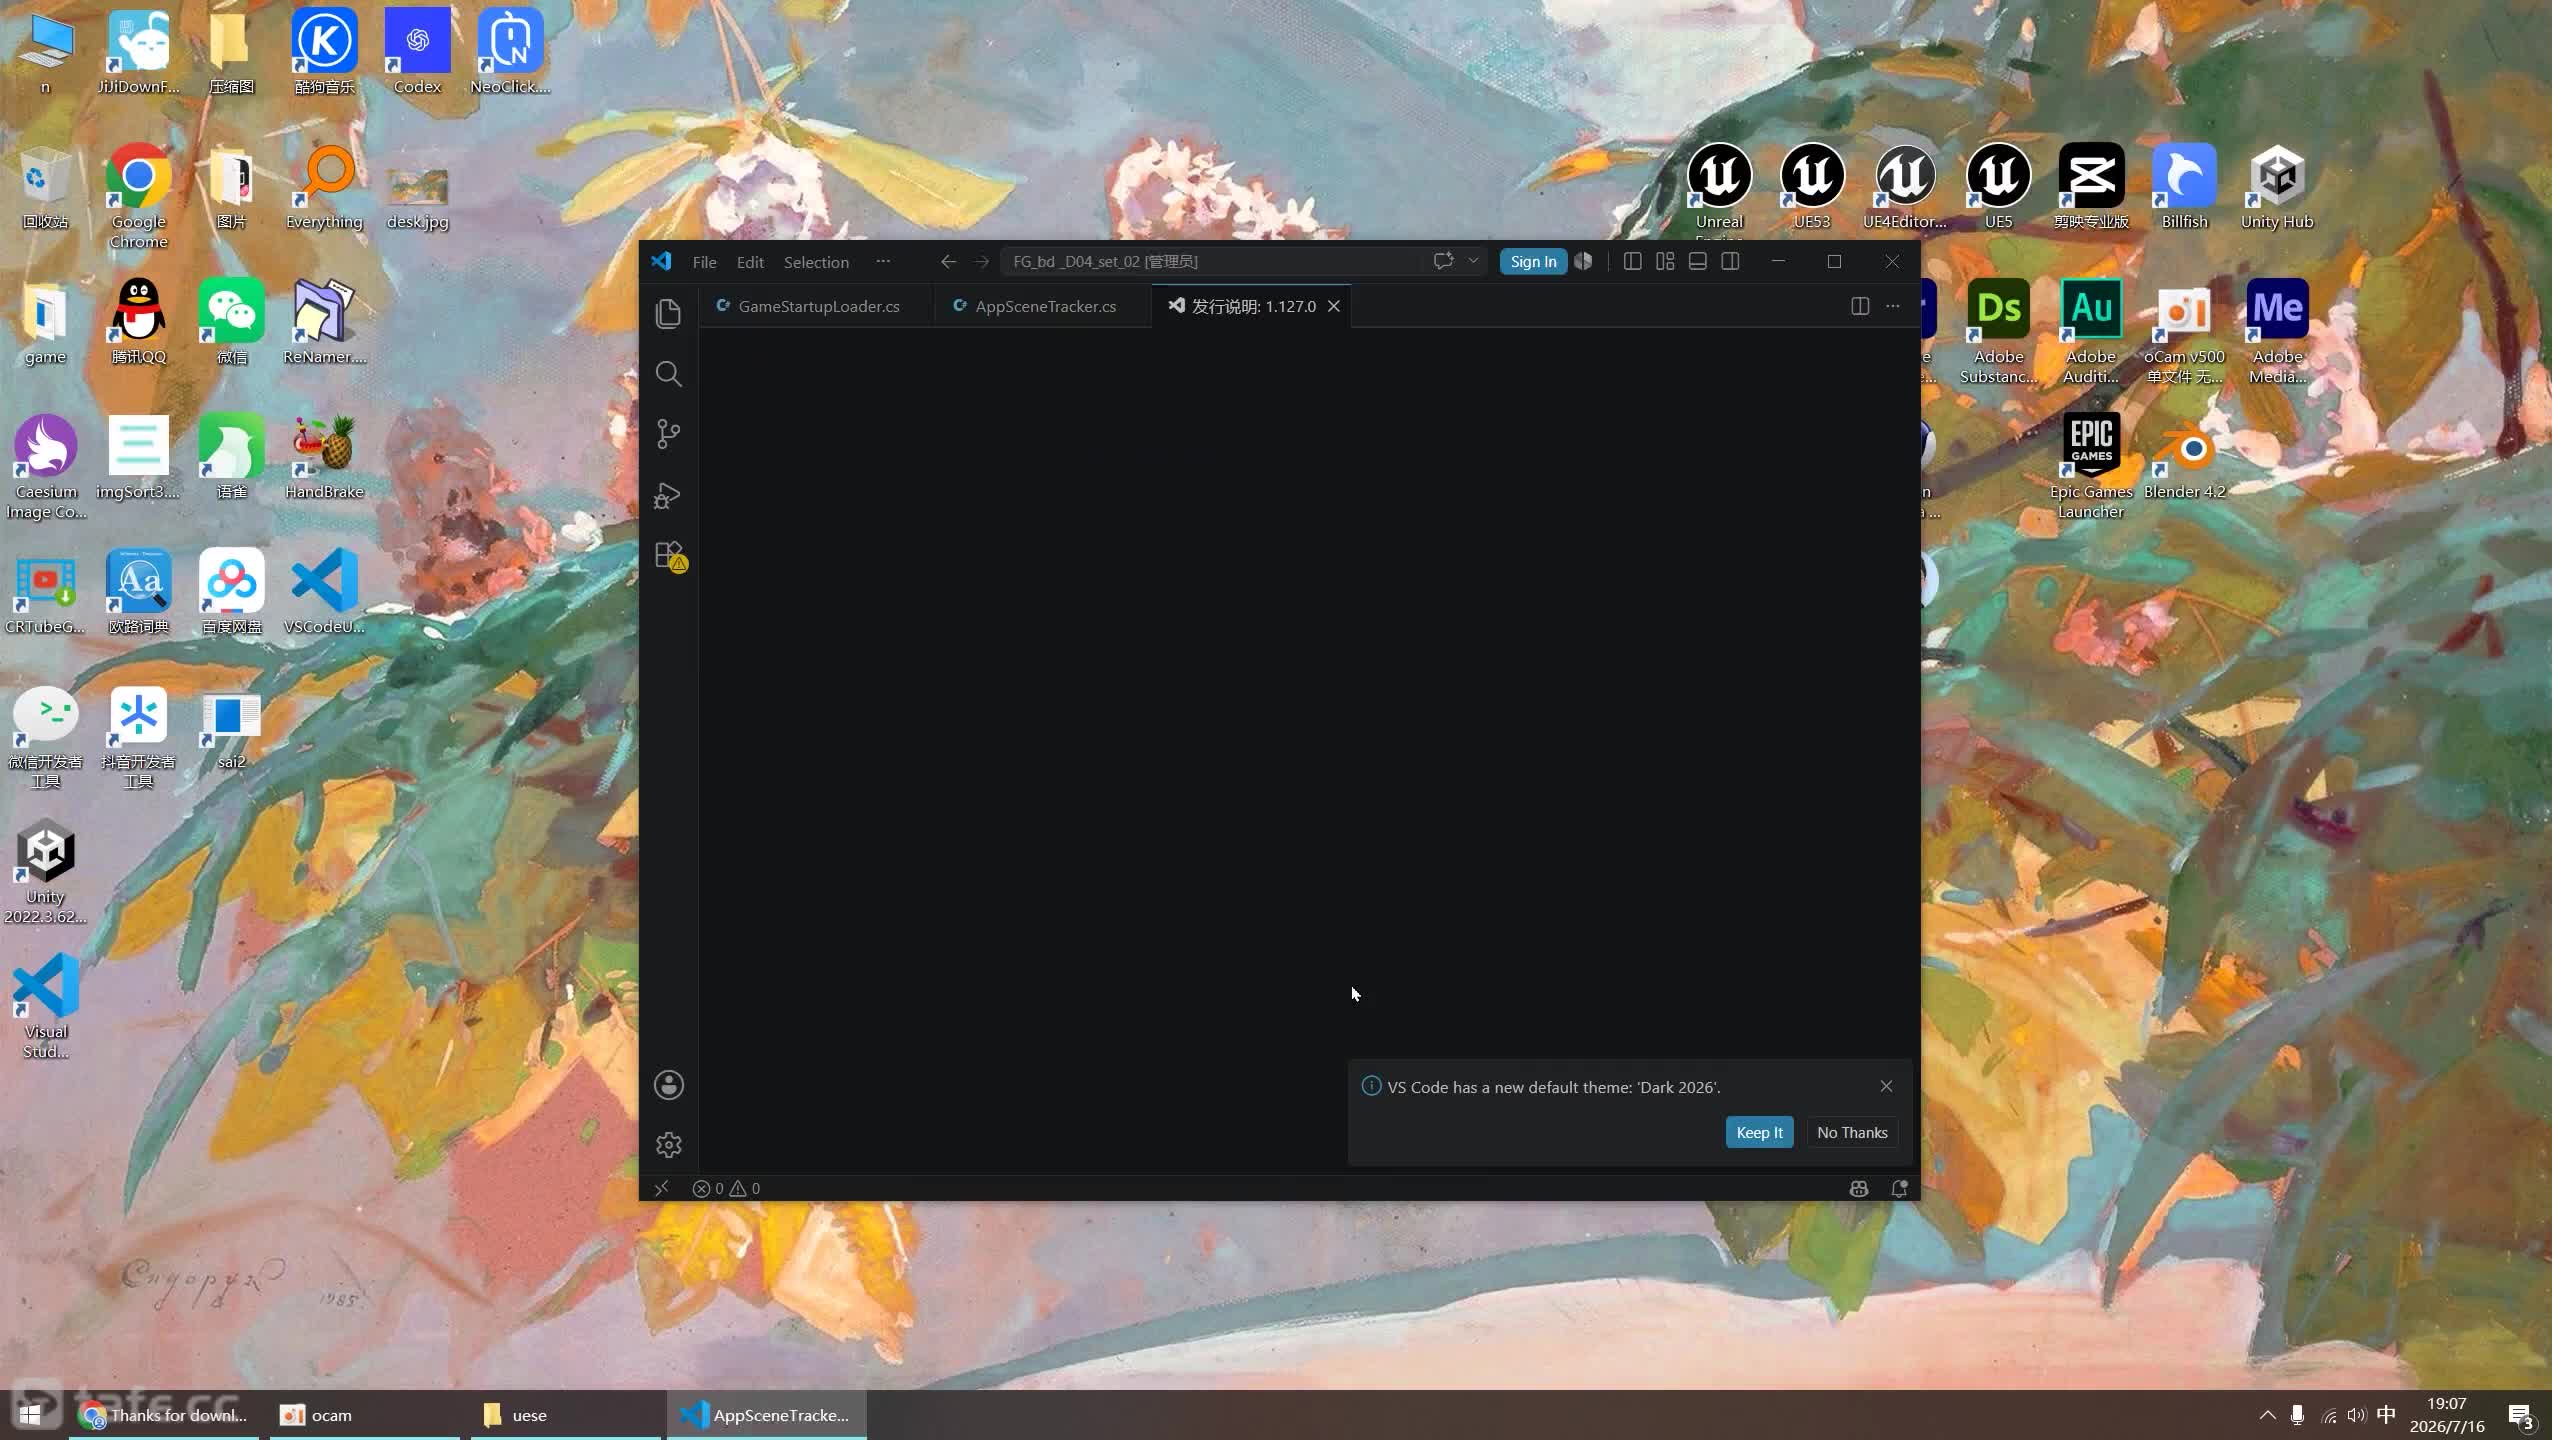Select the Blender 4.2 desktop icon

pos(2184,457)
